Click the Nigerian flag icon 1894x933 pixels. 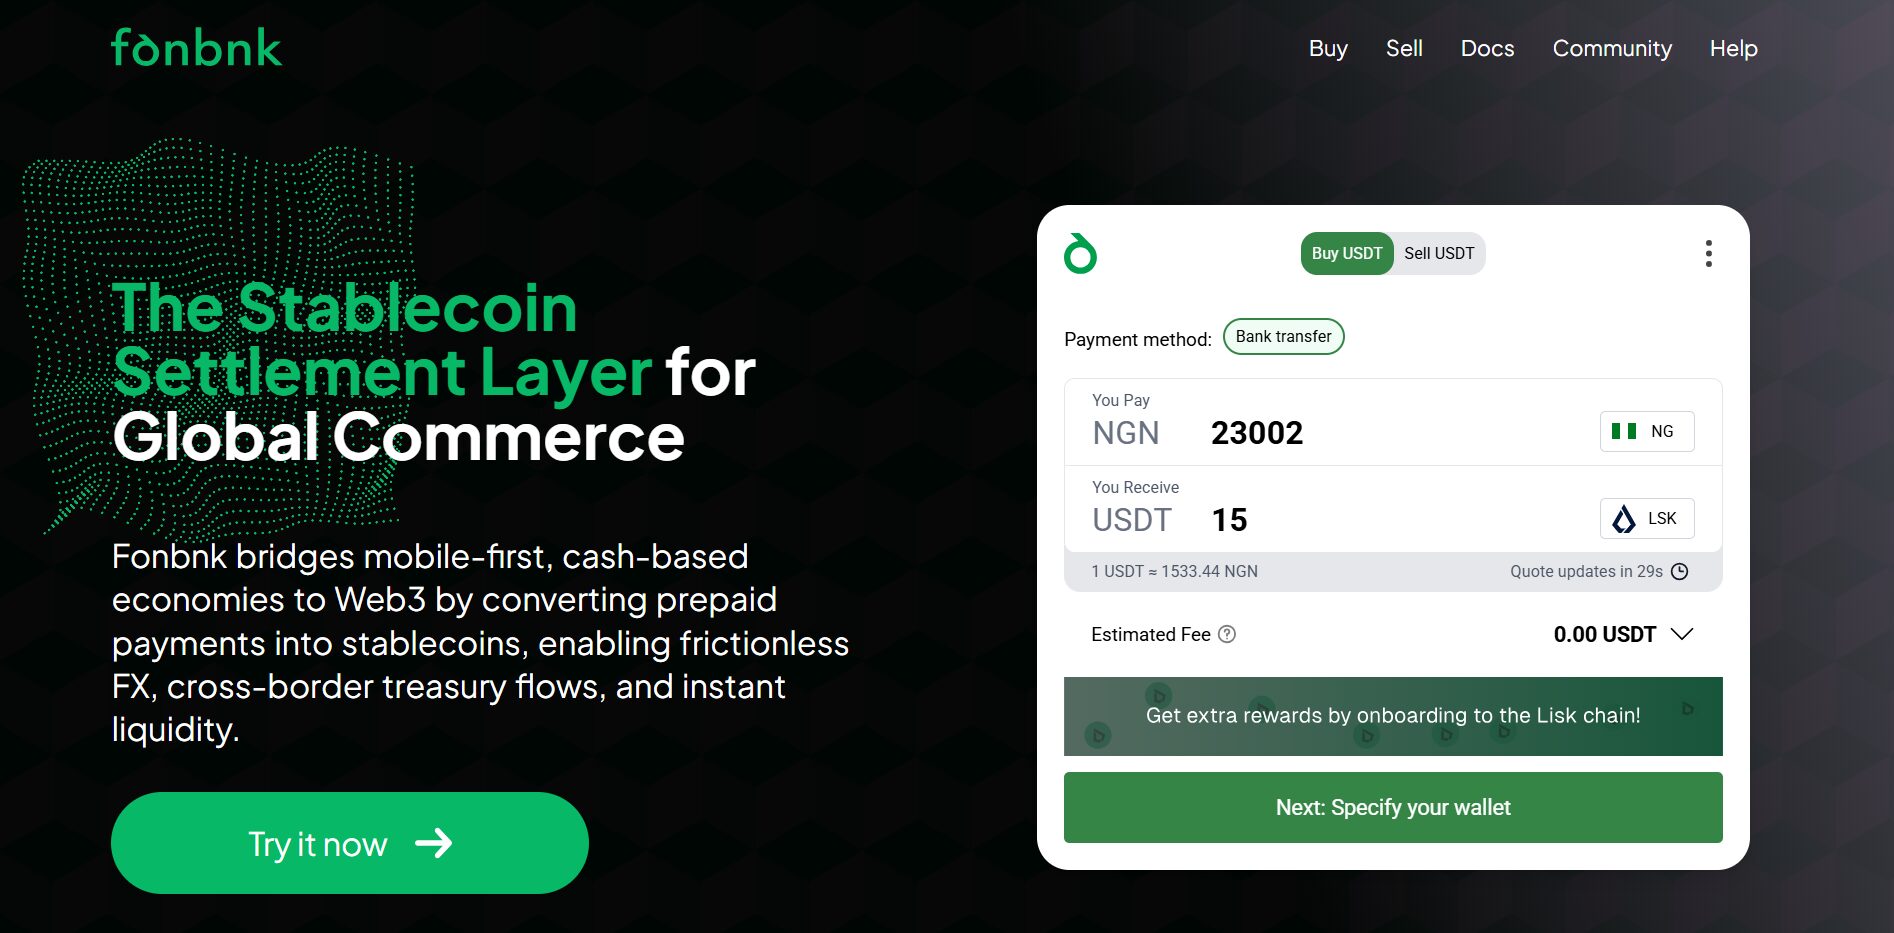pyautogui.click(x=1624, y=431)
